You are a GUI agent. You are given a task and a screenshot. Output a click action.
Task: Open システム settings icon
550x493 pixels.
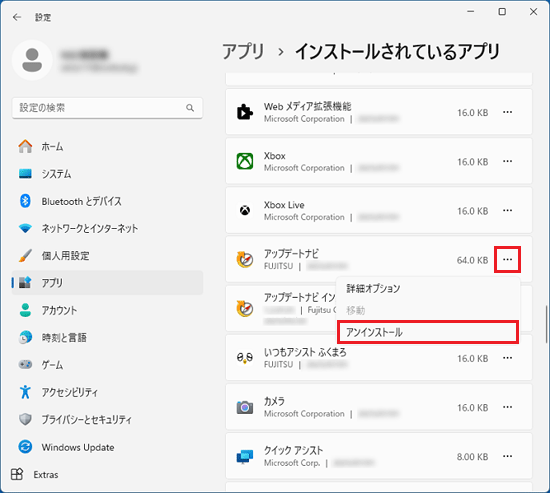click(x=25, y=174)
